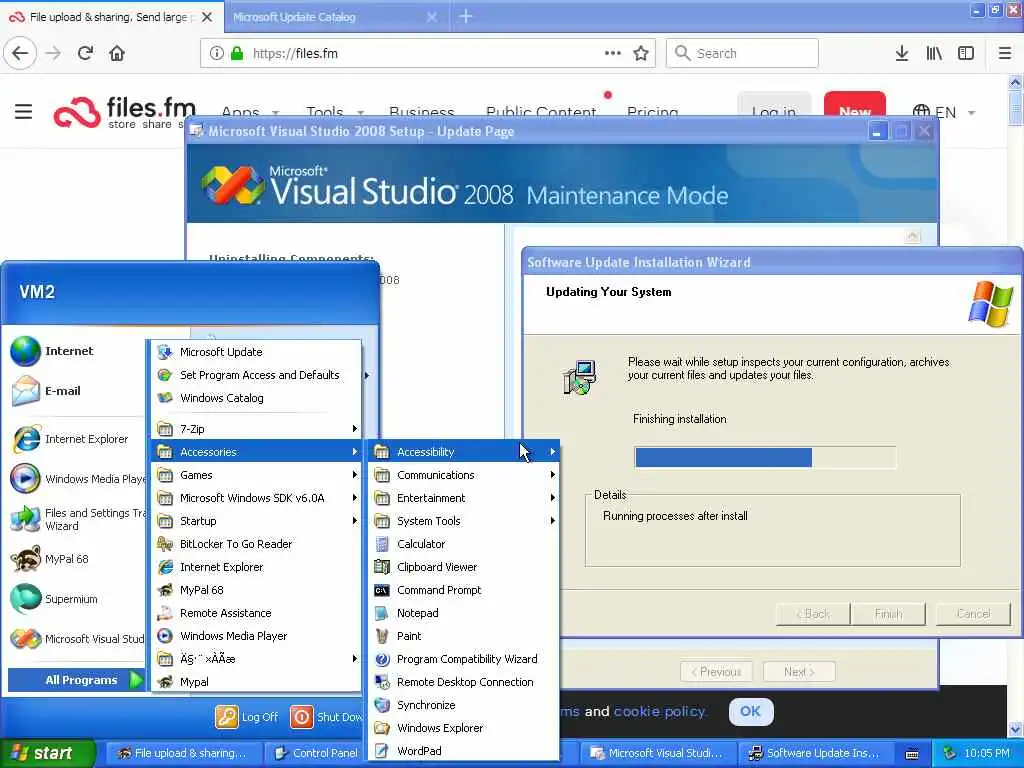Open the cookie policy link
Viewport: 1024px width, 768px height.
(660, 711)
